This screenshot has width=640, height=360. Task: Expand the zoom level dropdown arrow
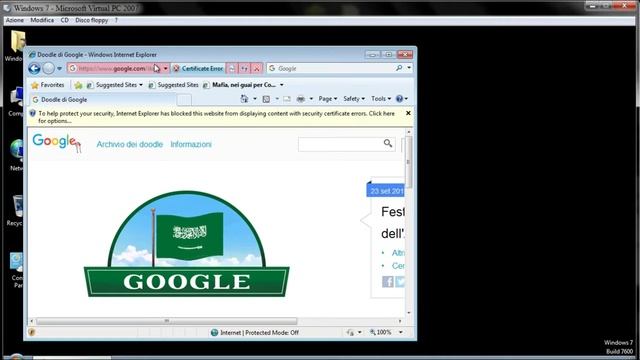click(400, 332)
